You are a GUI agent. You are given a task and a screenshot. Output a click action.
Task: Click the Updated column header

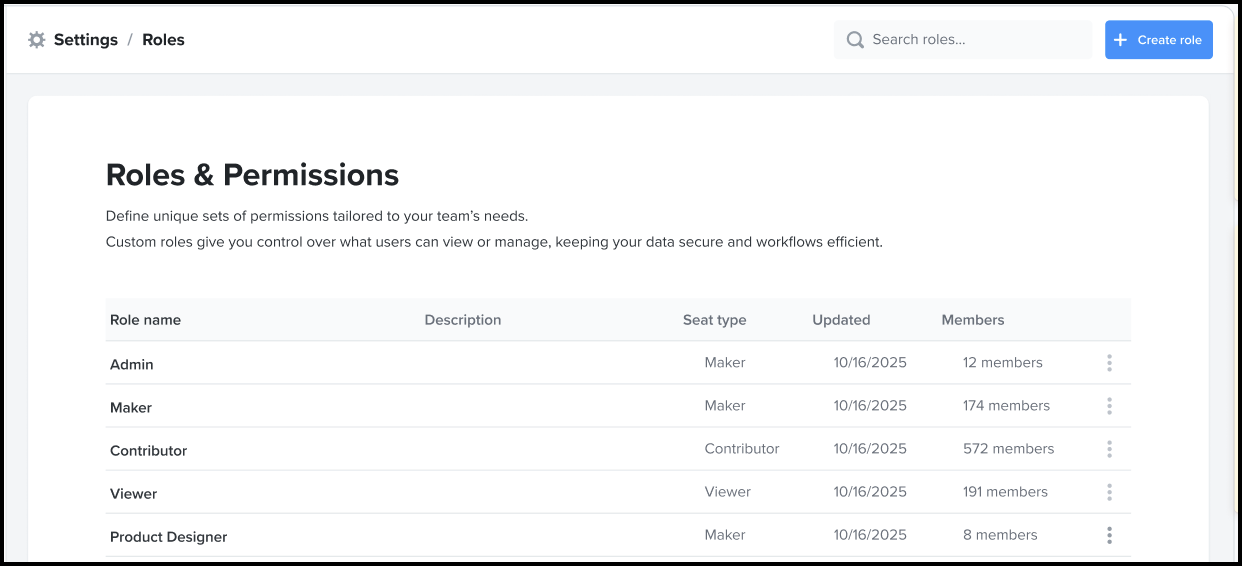click(x=841, y=320)
